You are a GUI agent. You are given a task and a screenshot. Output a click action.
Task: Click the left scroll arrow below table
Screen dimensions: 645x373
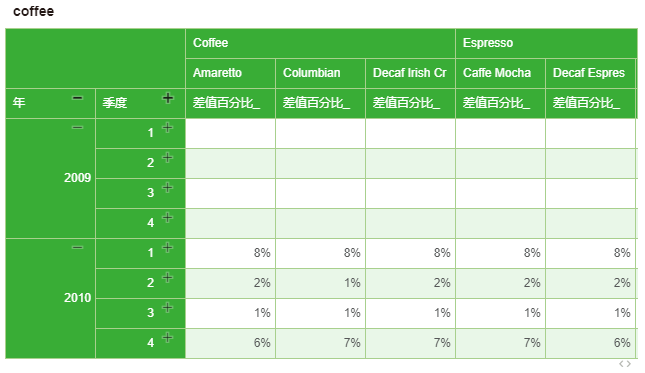pyautogui.click(x=622, y=364)
